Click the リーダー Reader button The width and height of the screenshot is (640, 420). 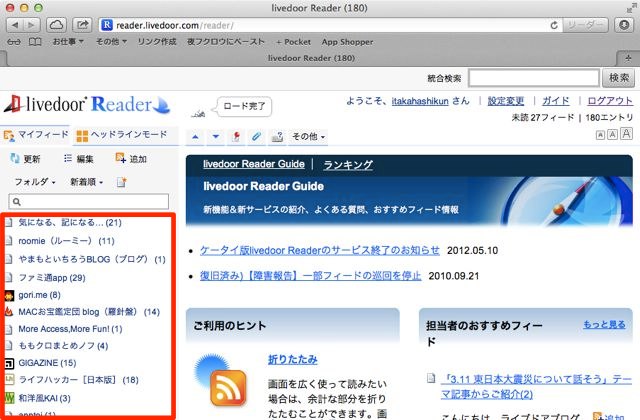pos(585,25)
